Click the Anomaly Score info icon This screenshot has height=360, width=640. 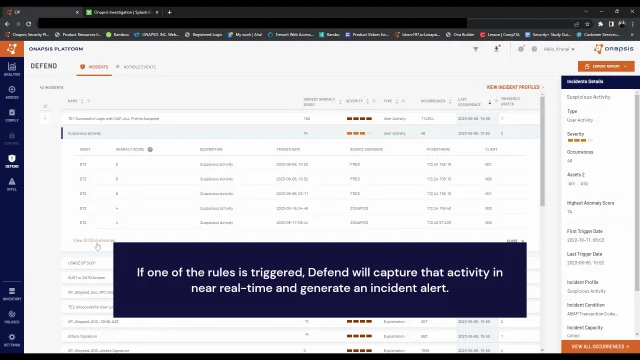click(x=150, y=149)
